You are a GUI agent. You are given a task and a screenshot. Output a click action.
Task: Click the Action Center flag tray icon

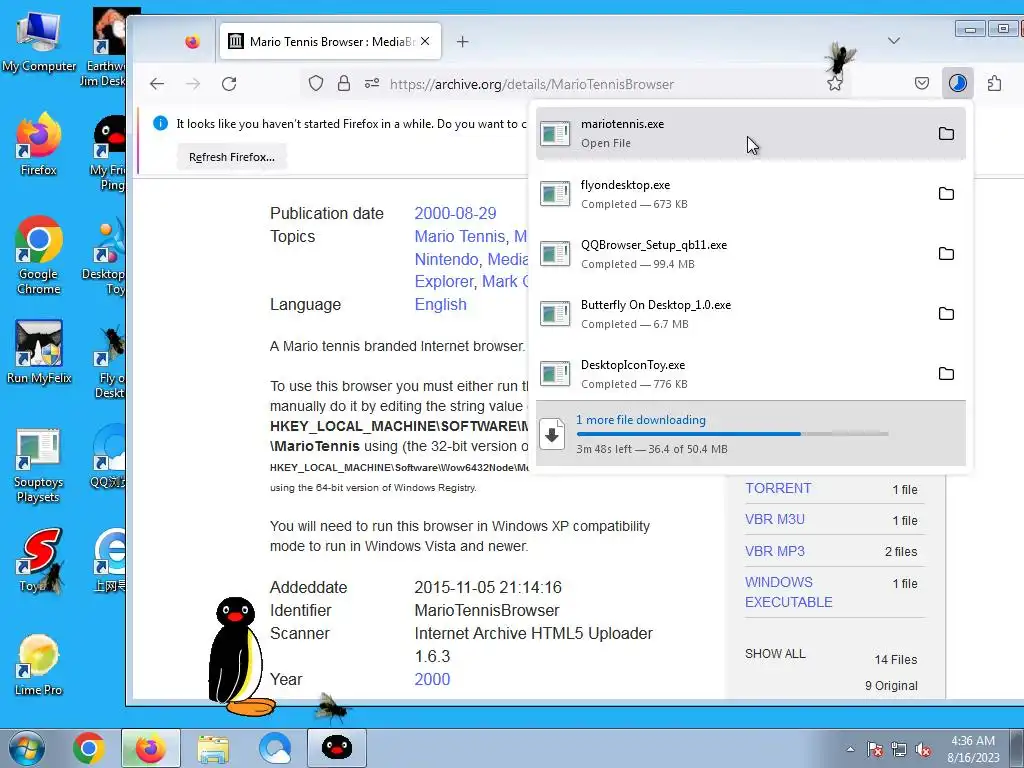click(x=874, y=749)
